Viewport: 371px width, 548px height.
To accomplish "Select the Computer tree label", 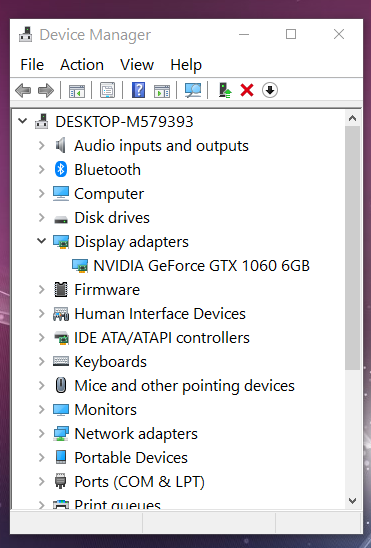I will point(109,194).
